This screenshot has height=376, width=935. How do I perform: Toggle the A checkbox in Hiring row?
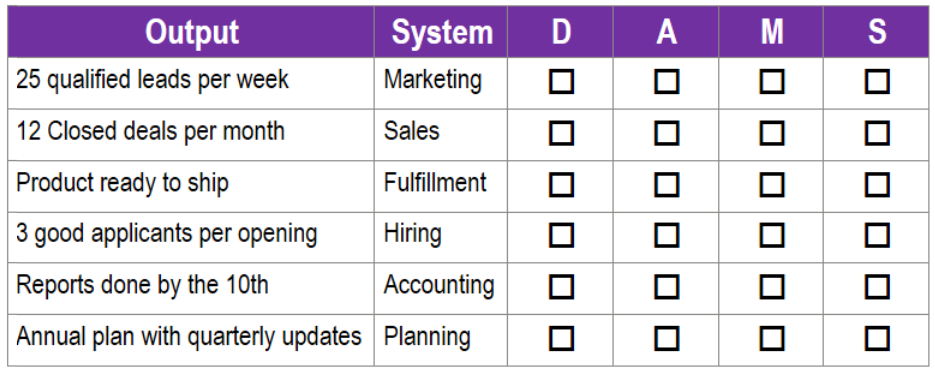(666, 235)
